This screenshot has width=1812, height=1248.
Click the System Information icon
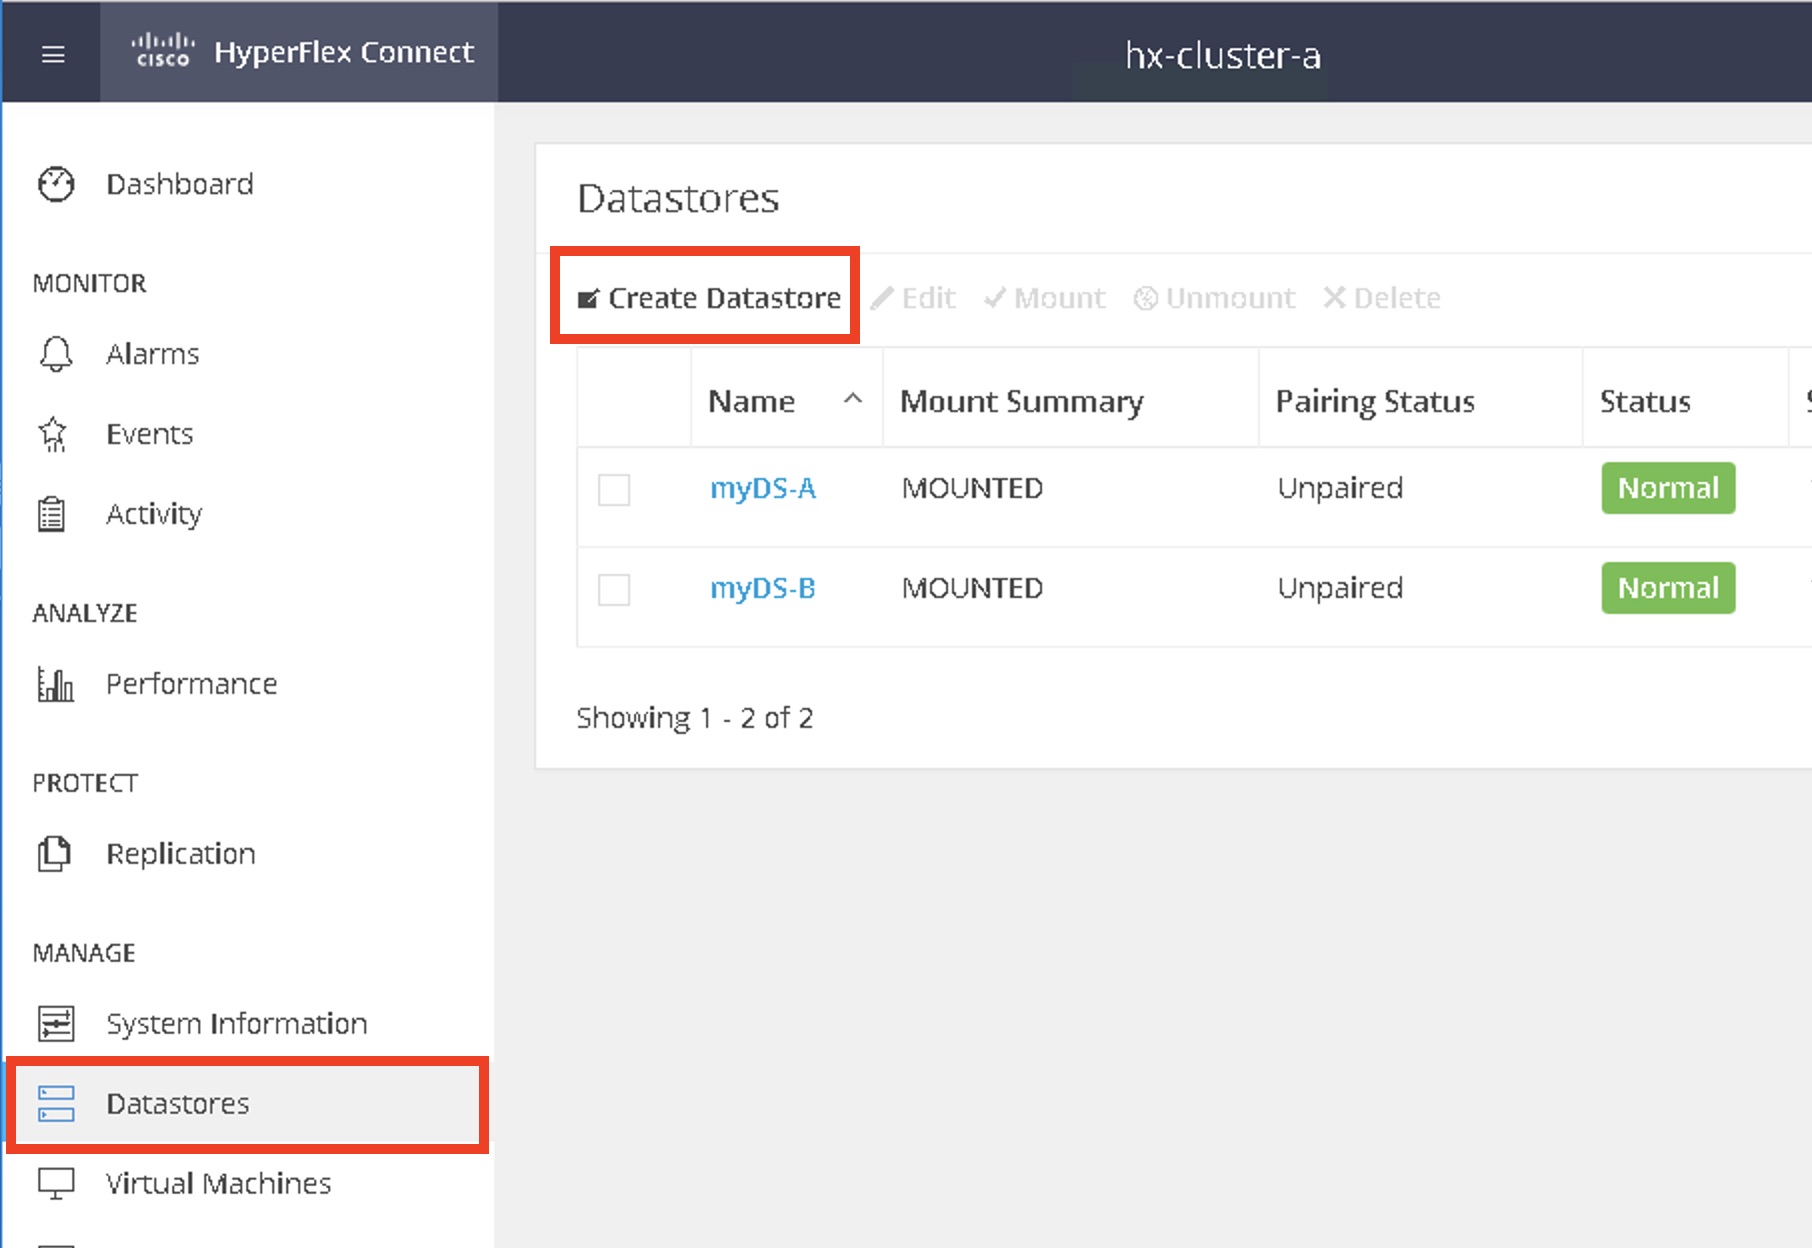[x=56, y=1023]
